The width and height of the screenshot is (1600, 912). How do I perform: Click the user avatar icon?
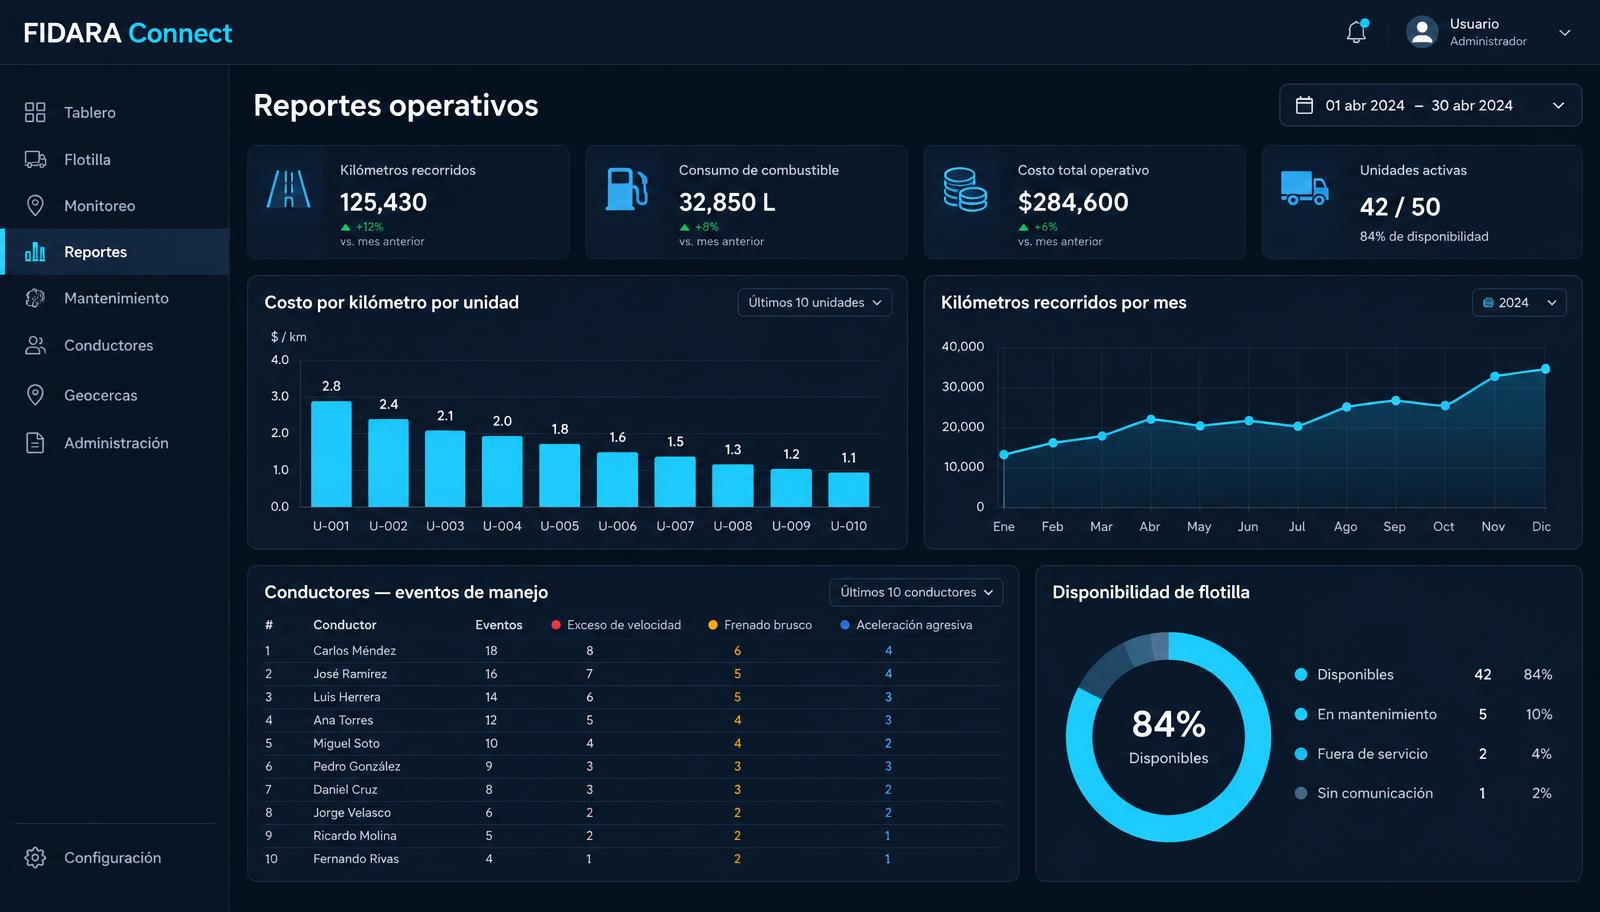point(1422,32)
